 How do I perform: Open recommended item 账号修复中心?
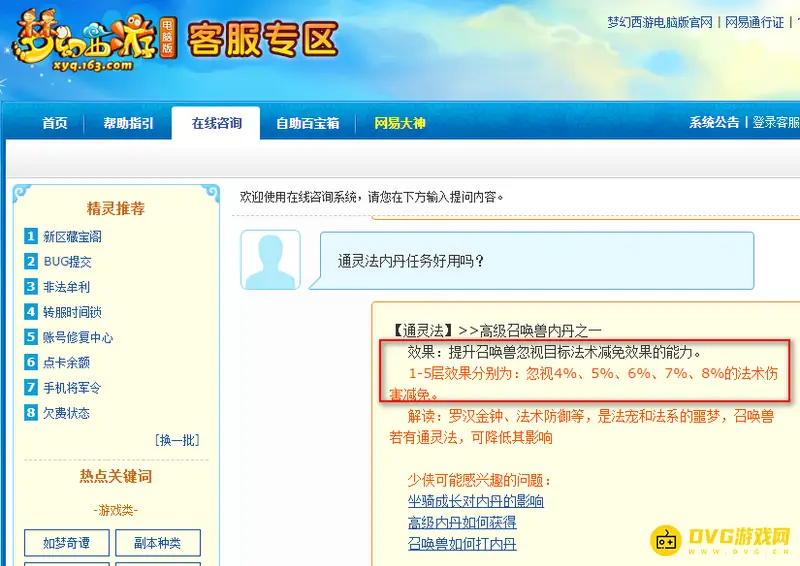click(78, 337)
